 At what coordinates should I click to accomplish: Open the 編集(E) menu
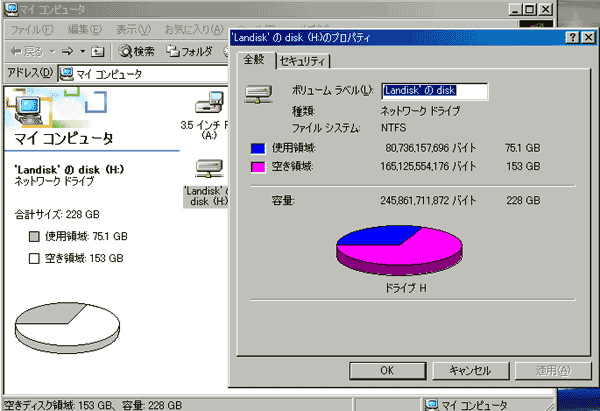tap(85, 29)
